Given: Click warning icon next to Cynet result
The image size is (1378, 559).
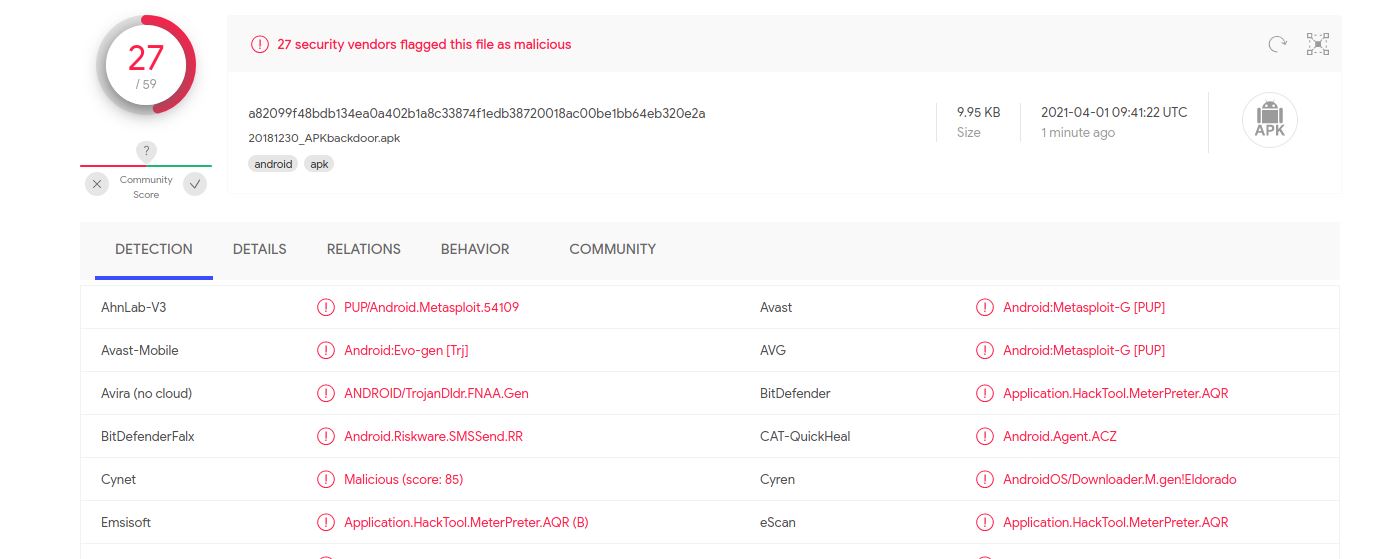Looking at the screenshot, I should pyautogui.click(x=325, y=479).
